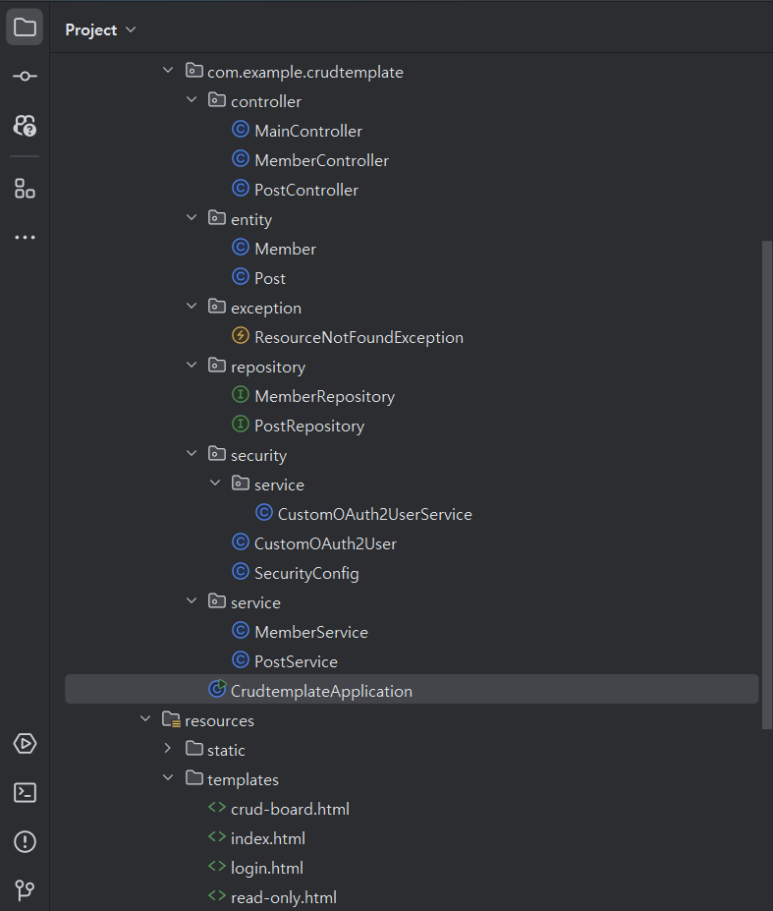
Task: Collapse the top-level service package chevron
Action: pyautogui.click(x=191, y=601)
